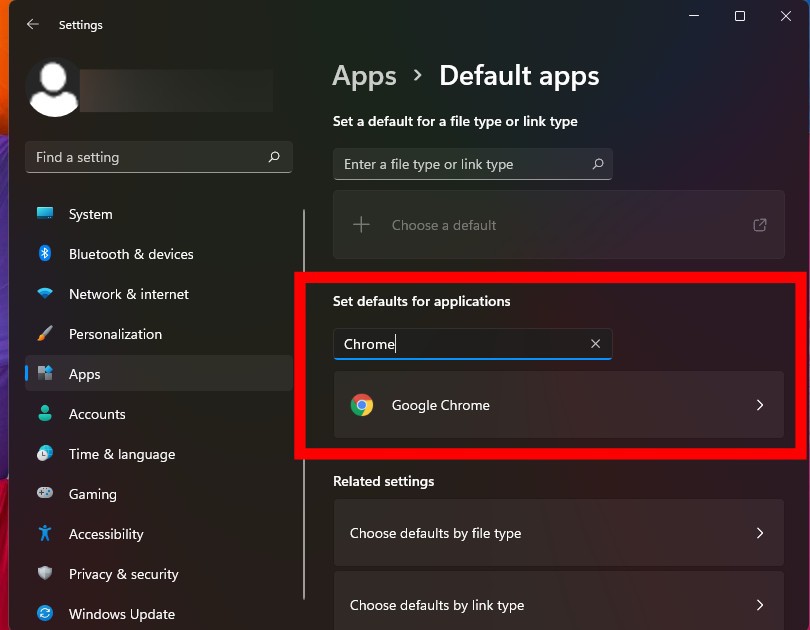This screenshot has height=630, width=810.
Task: Click the Settings window title text
Action: click(x=81, y=25)
